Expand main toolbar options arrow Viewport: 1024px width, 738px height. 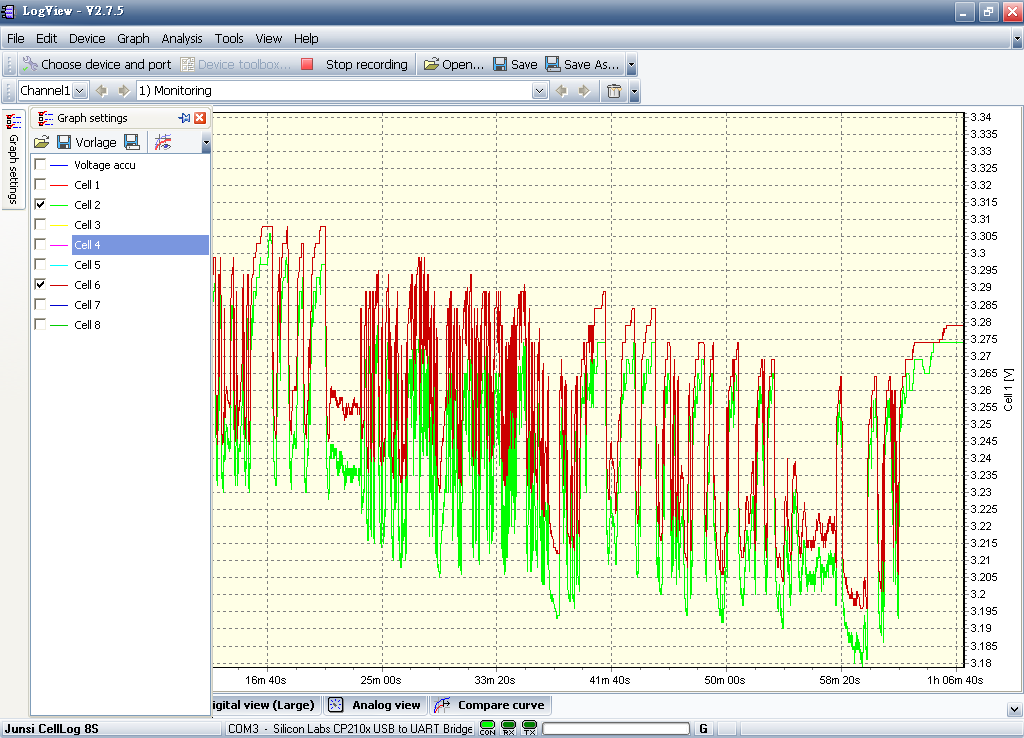(632, 64)
